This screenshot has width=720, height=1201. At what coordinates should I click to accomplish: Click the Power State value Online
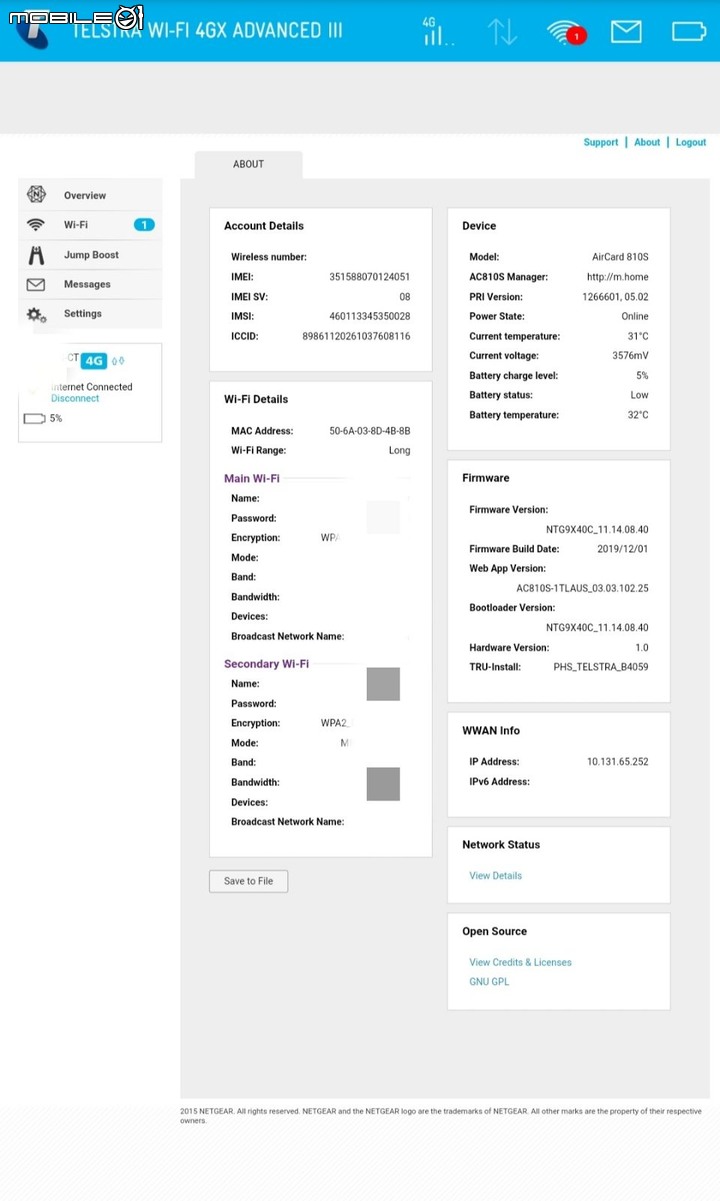coord(635,317)
